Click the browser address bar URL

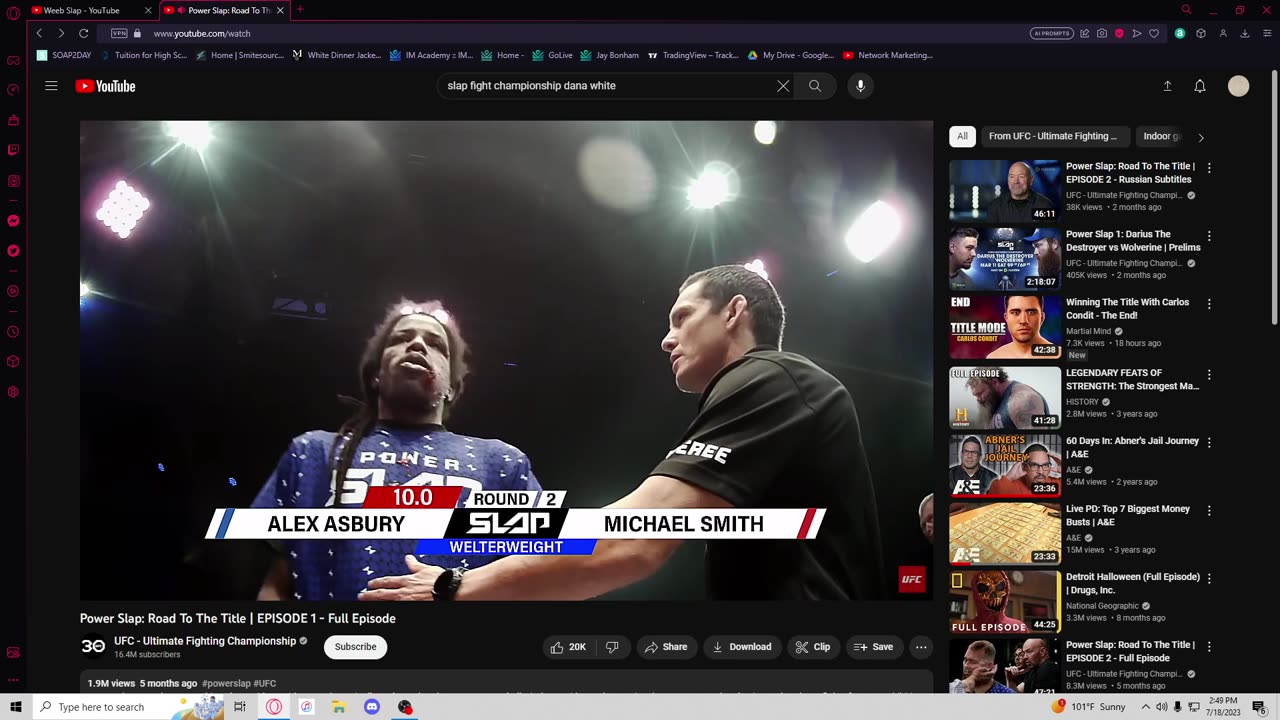202,33
